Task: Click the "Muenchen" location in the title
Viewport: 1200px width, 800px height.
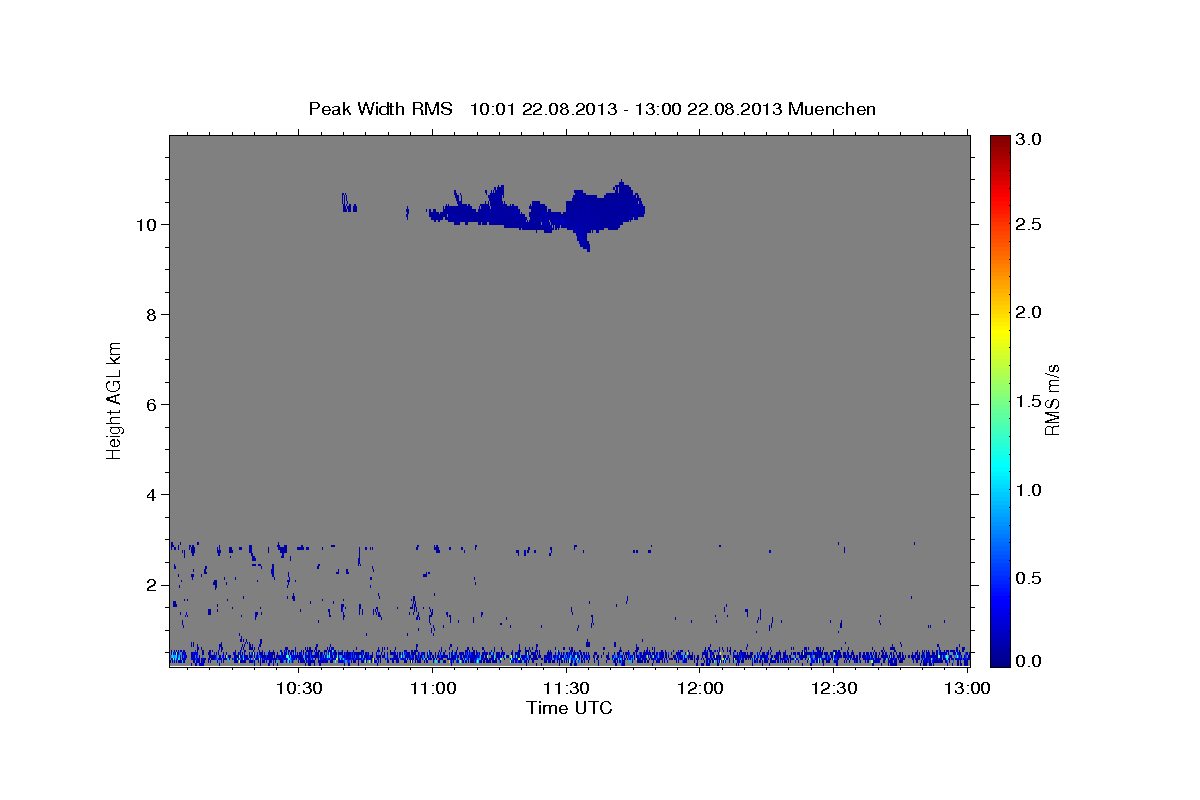Action: [x=832, y=108]
